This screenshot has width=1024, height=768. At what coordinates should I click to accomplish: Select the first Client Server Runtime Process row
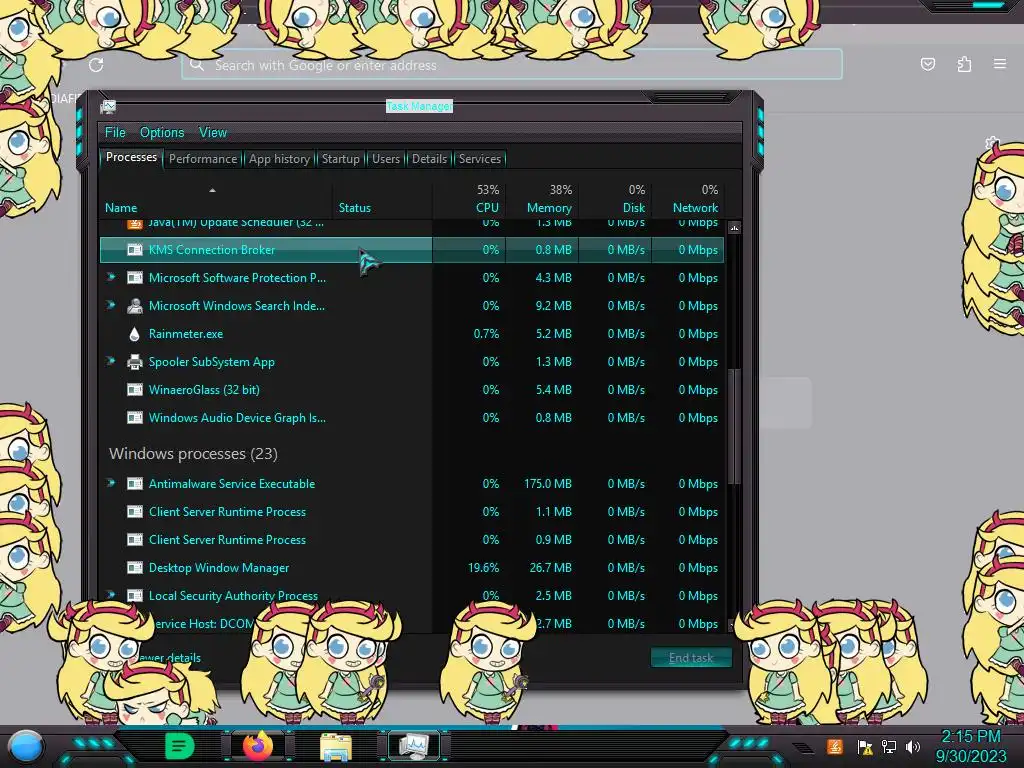pos(412,512)
